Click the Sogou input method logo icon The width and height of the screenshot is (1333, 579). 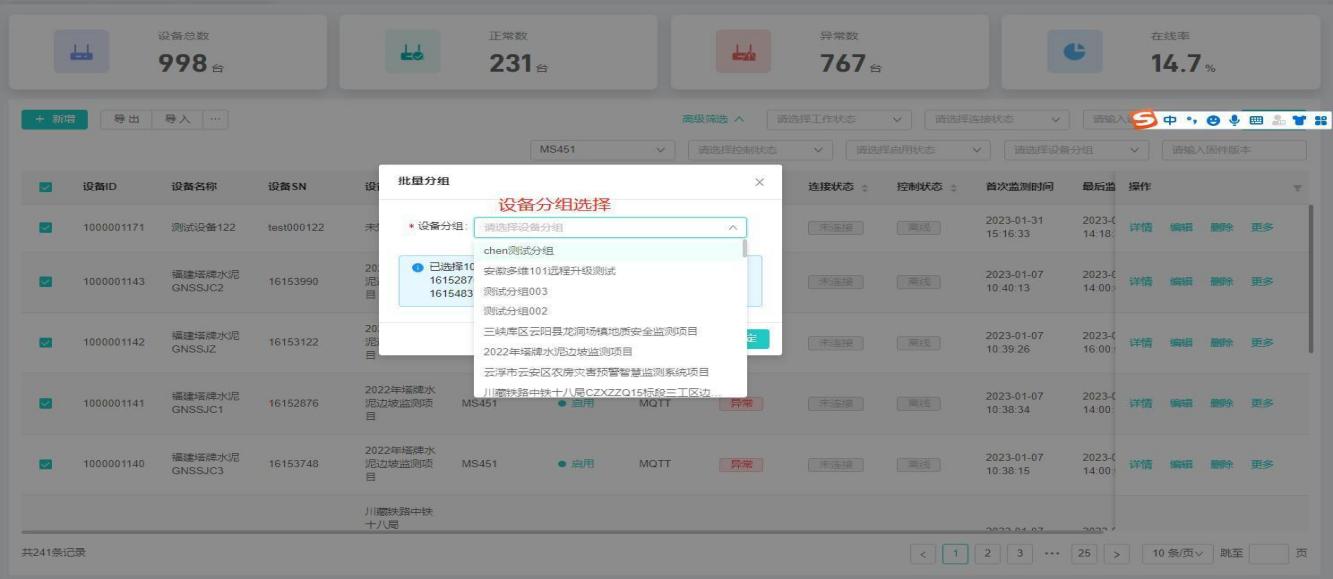1145,120
